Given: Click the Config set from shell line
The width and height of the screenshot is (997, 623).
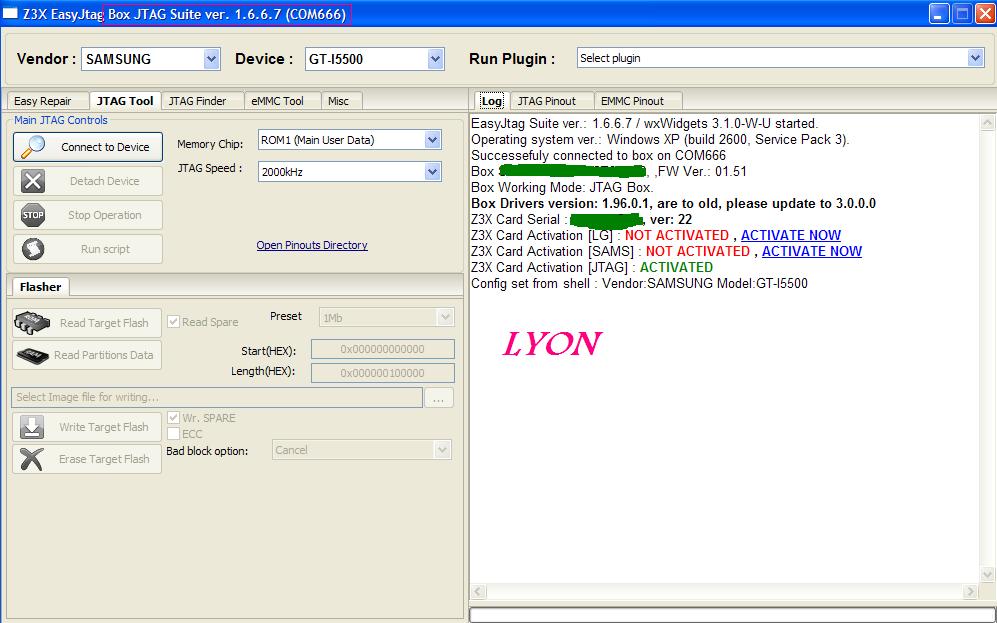Looking at the screenshot, I should 640,284.
